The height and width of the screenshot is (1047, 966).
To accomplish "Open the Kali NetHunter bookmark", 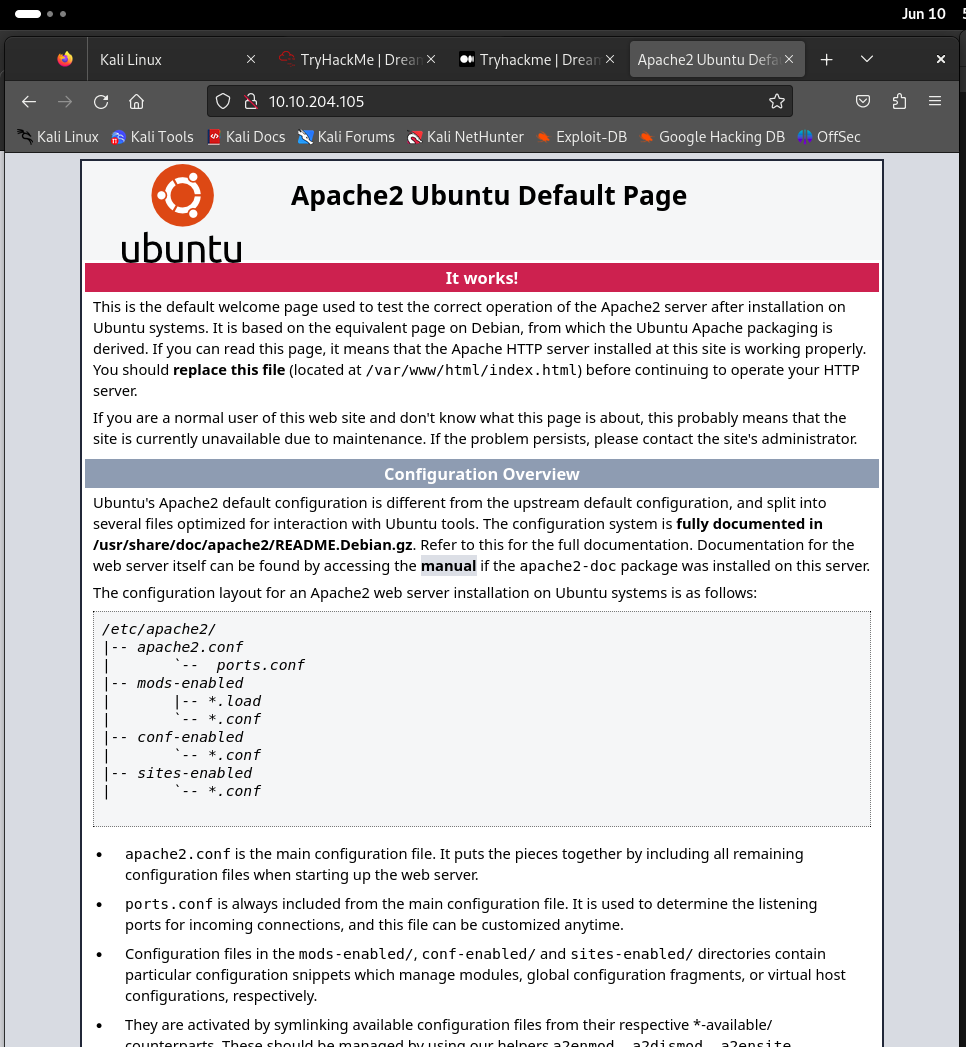I will [465, 137].
